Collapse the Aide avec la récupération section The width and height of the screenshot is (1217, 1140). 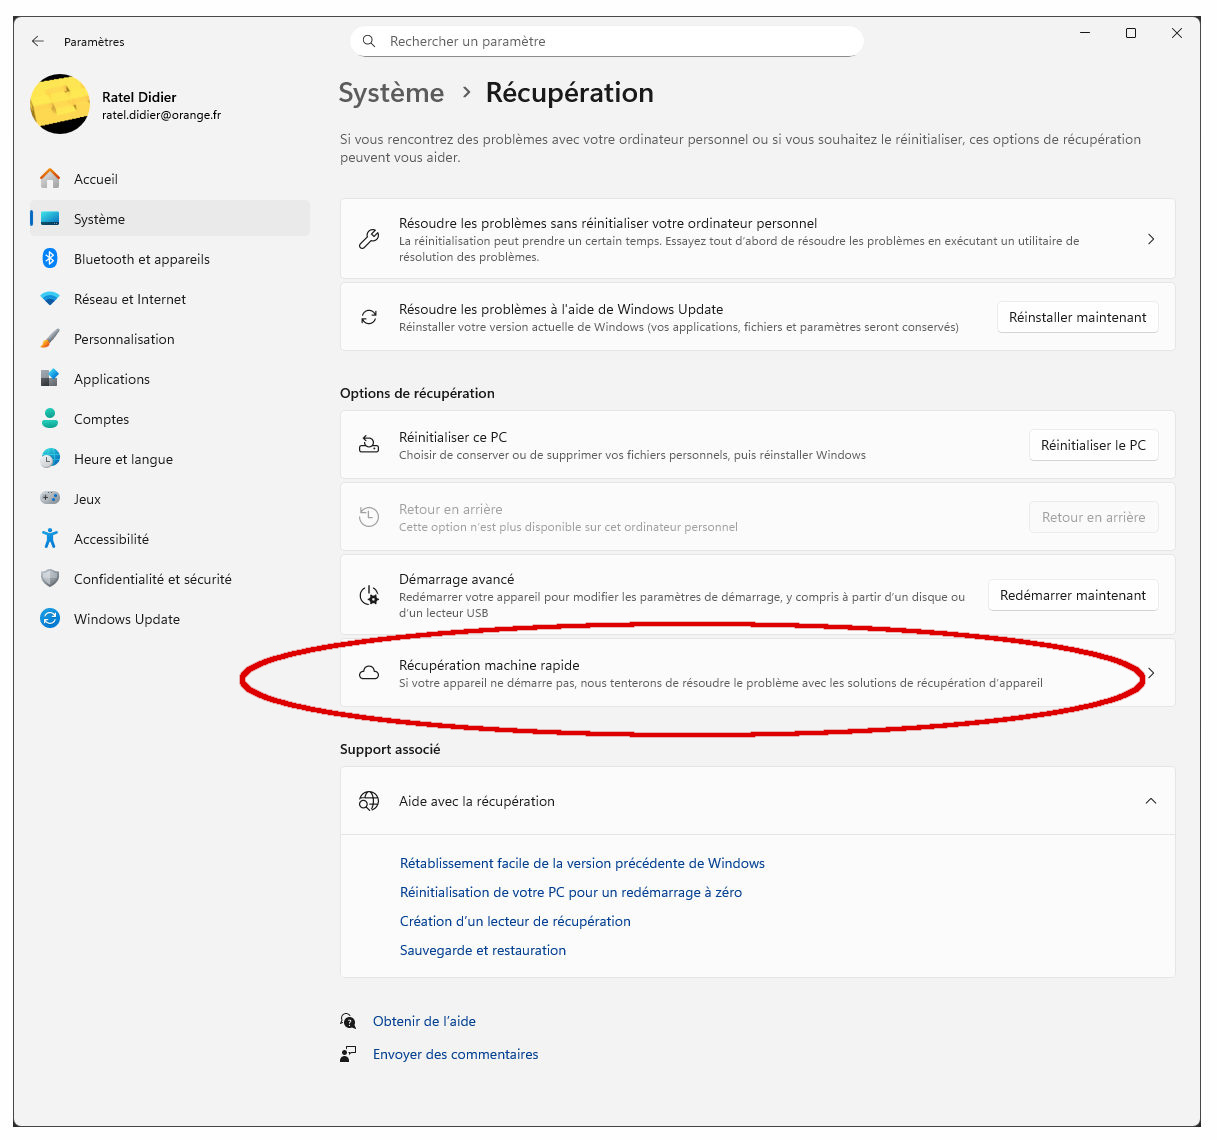[x=1151, y=801]
